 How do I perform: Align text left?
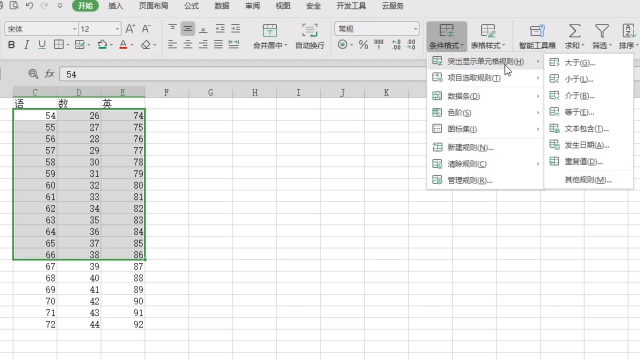point(172,44)
